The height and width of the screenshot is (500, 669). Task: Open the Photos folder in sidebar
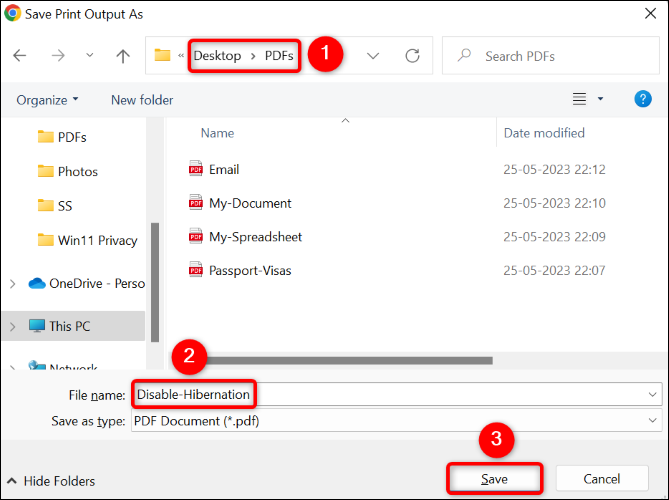tap(68, 172)
